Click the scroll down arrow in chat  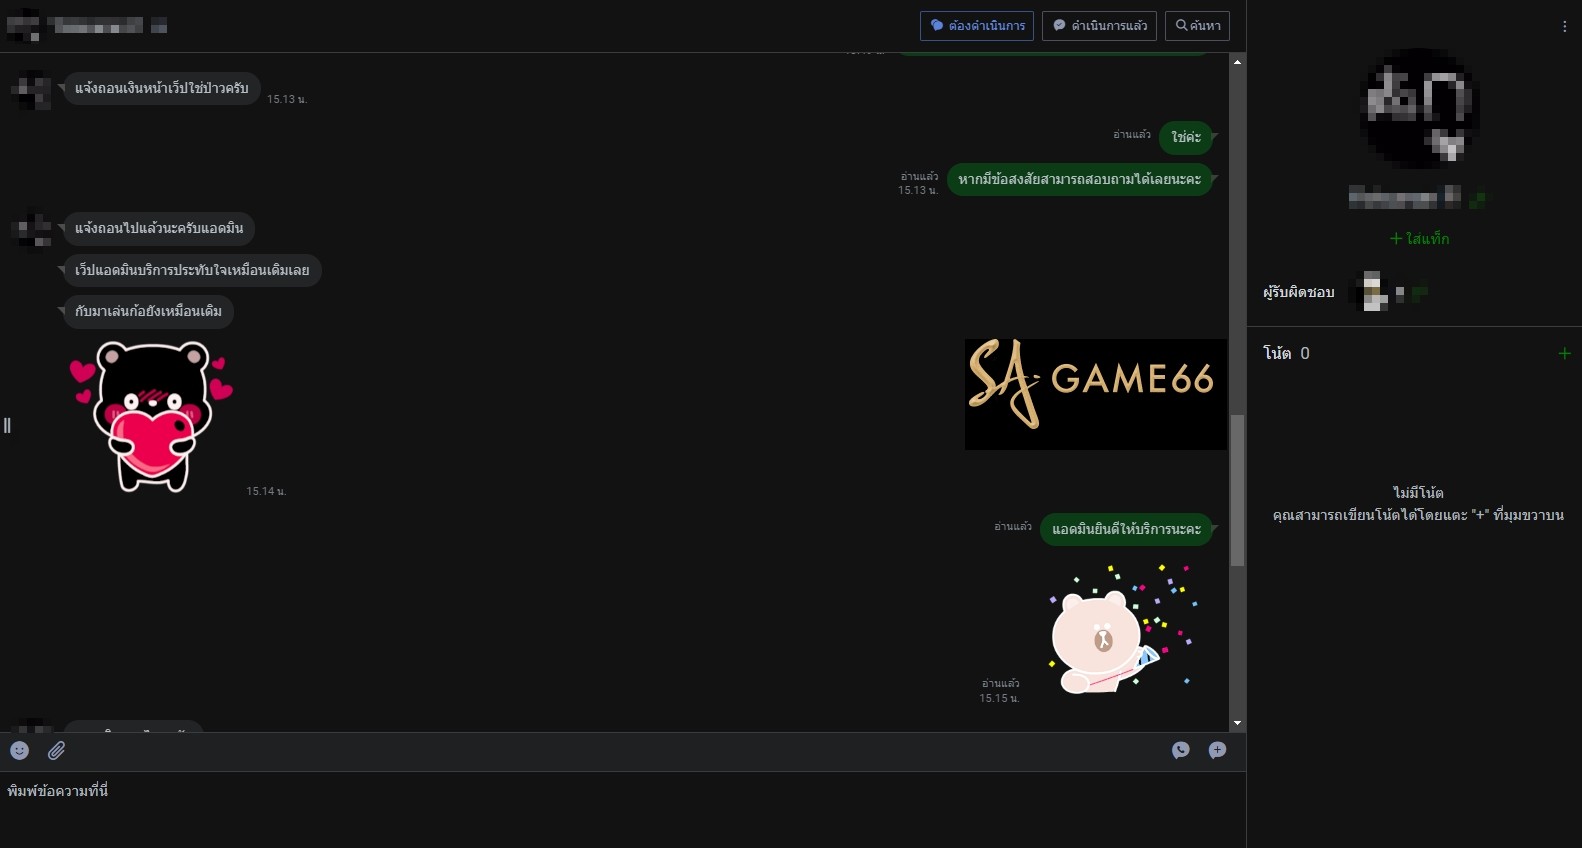[x=1237, y=723]
